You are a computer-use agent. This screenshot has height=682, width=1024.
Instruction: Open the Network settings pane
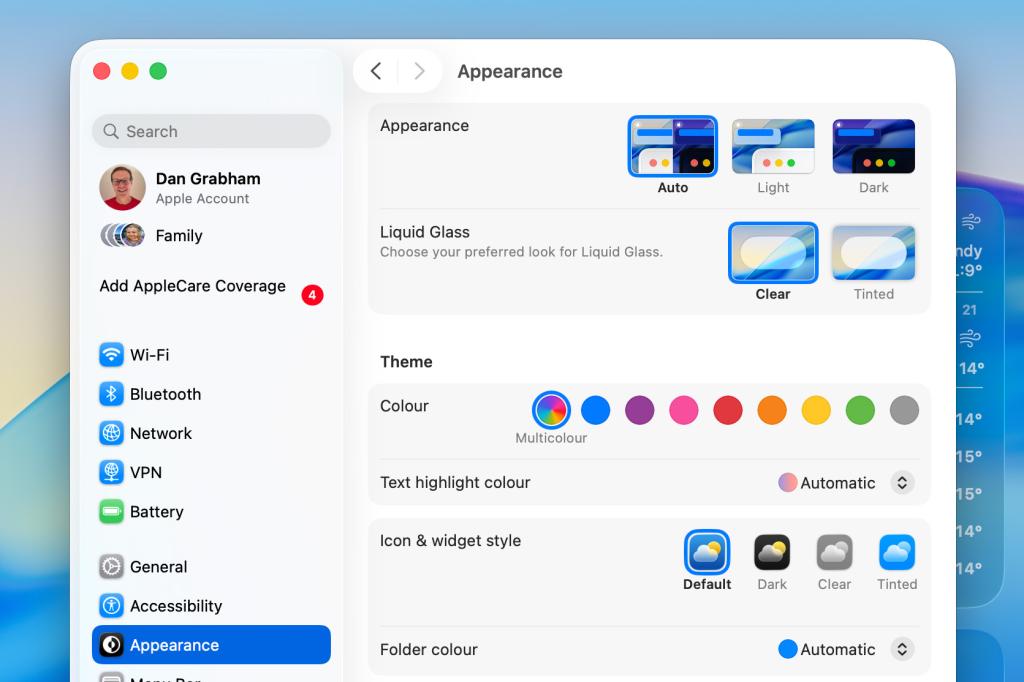click(x=161, y=433)
